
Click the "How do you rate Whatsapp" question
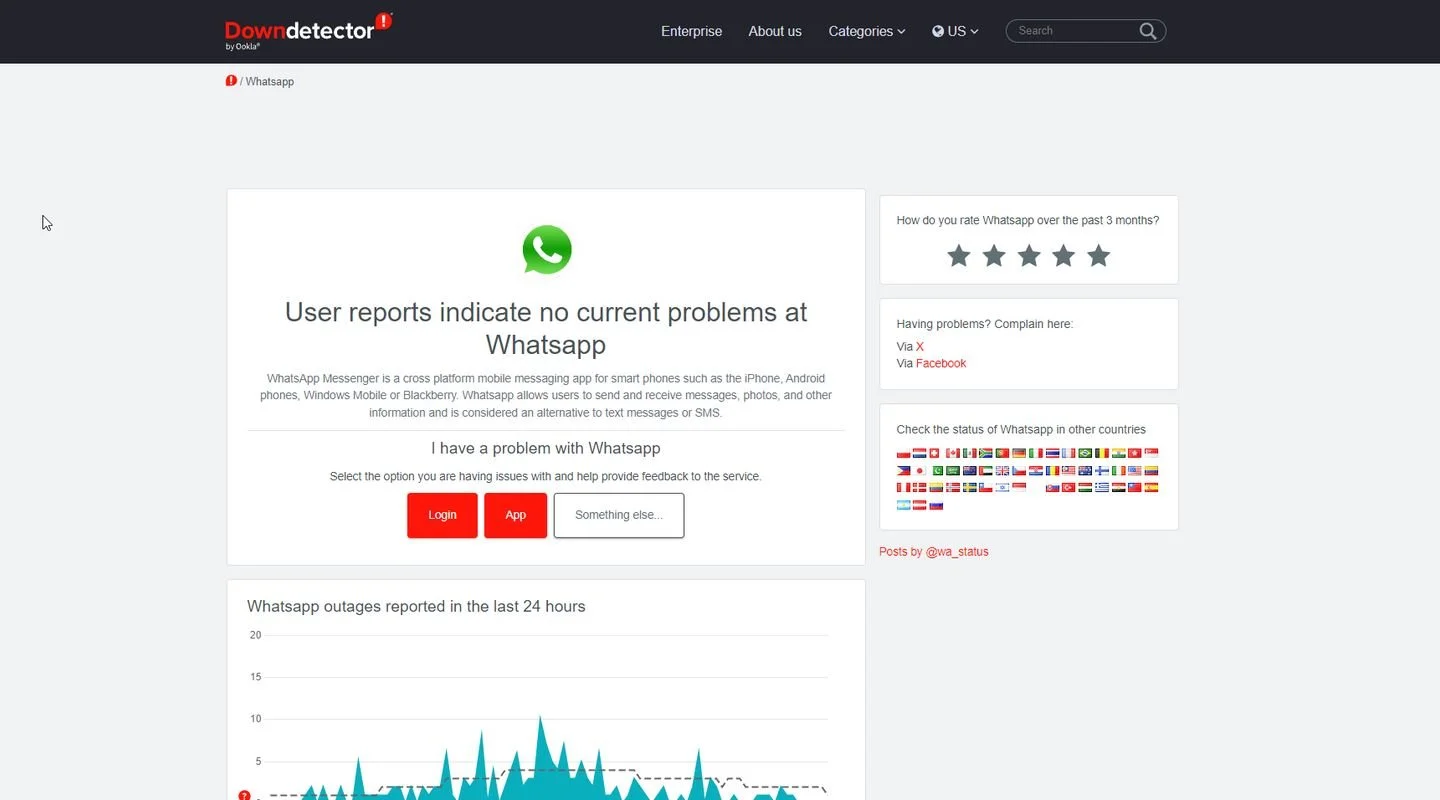[x=1028, y=220]
